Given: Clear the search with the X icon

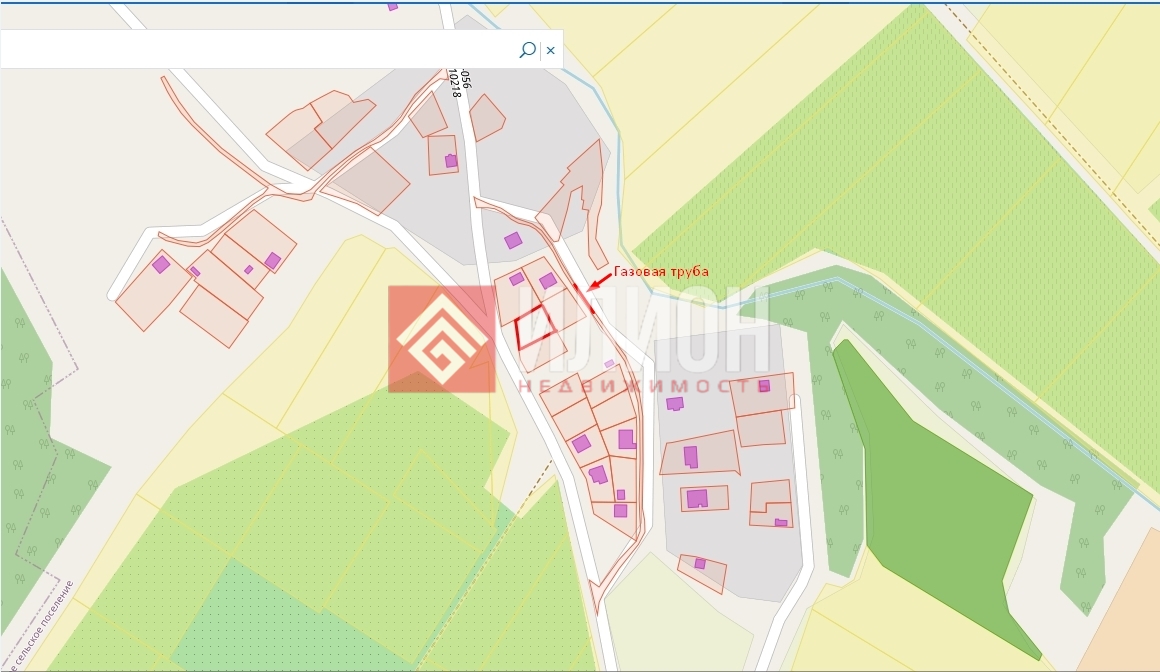Looking at the screenshot, I should click(x=550, y=50).
